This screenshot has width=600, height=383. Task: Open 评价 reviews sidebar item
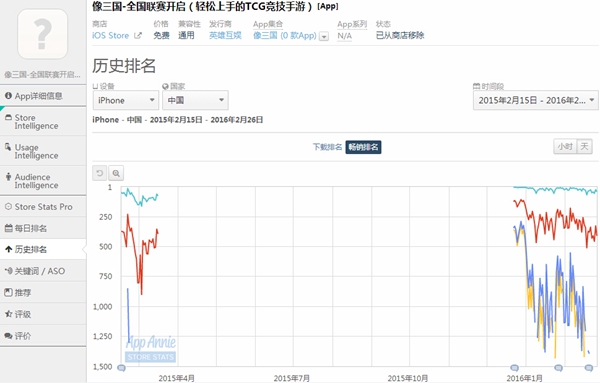click(x=43, y=336)
